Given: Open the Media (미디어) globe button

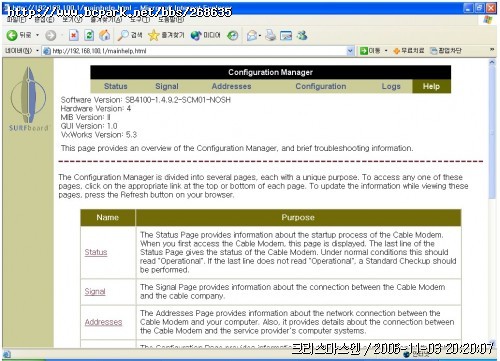Looking at the screenshot, I should click(x=205, y=35).
